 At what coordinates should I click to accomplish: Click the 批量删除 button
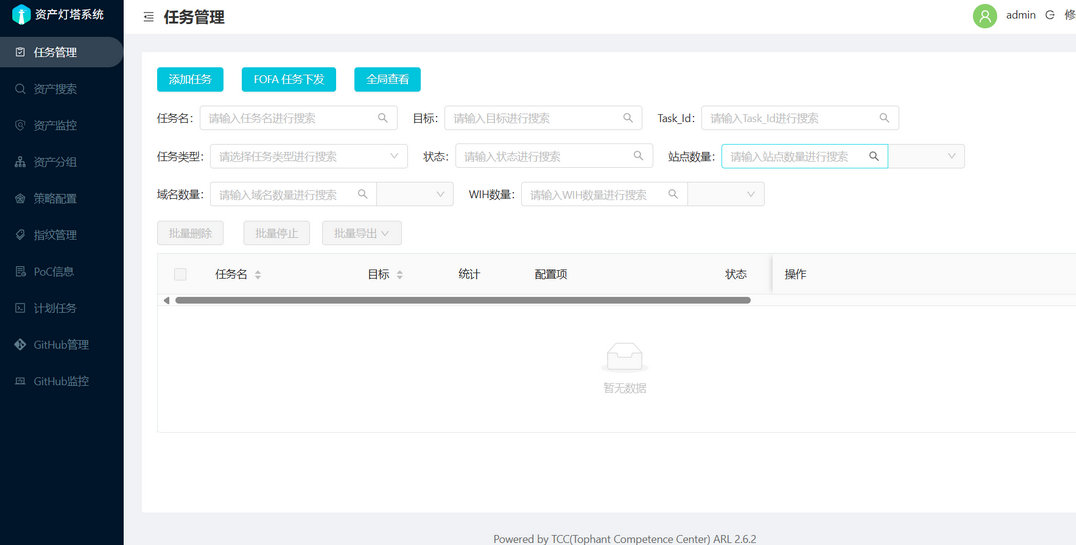tap(191, 233)
